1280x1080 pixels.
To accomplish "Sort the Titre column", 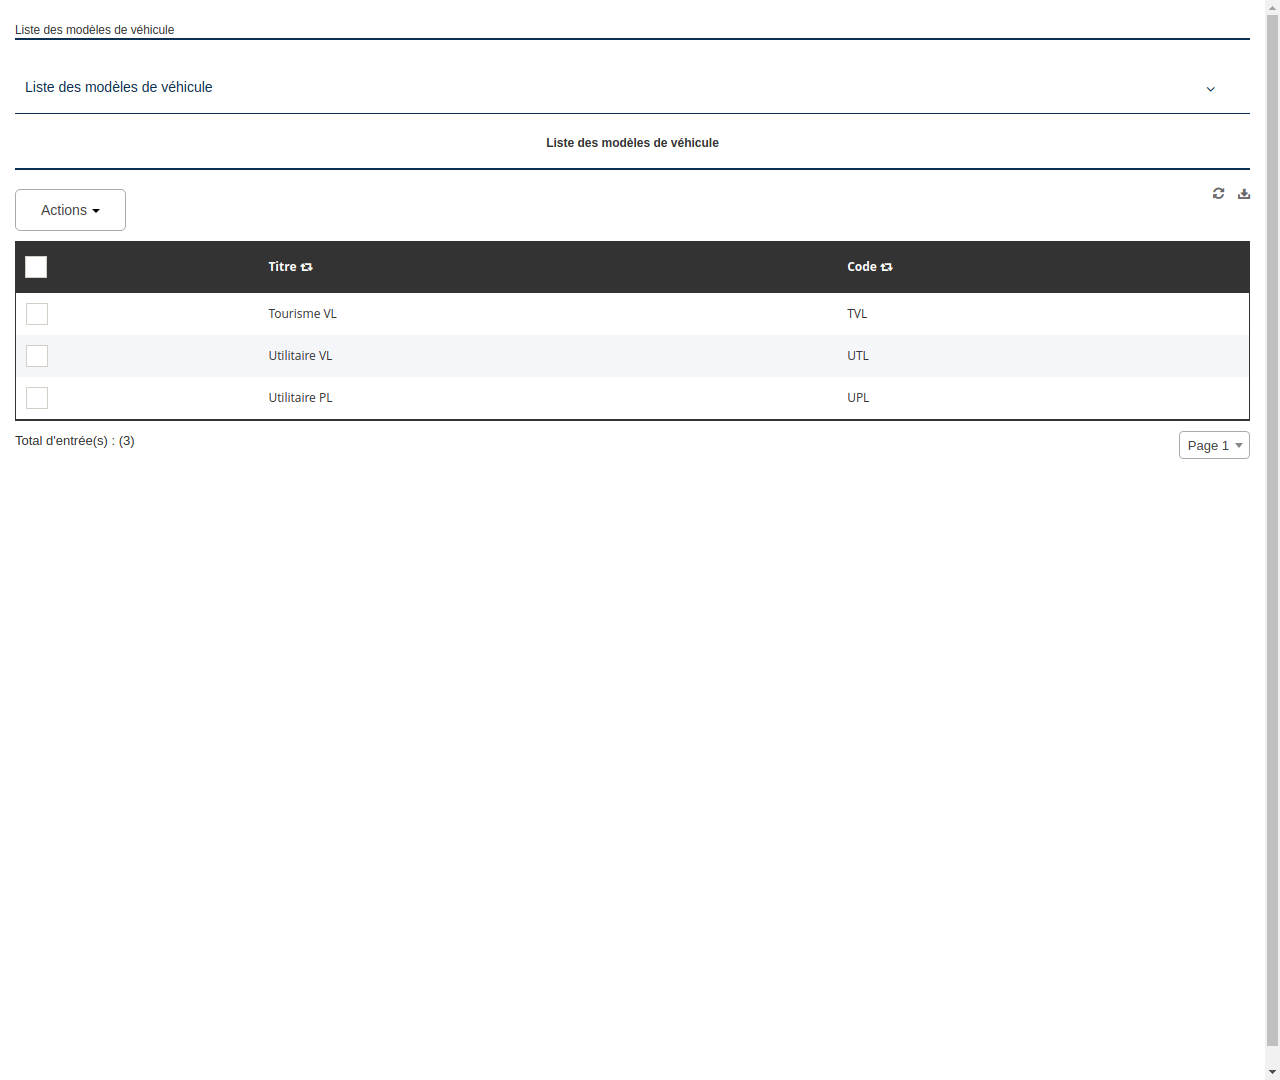I will [306, 266].
